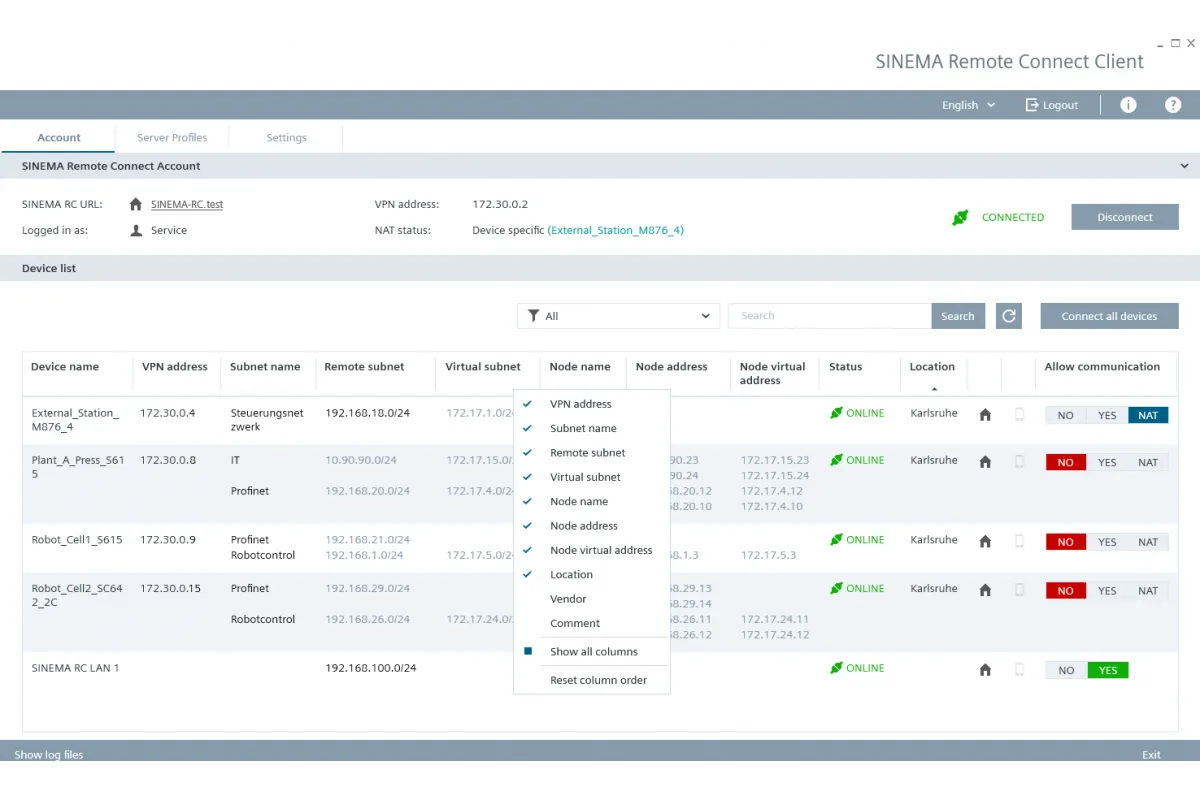Image resolution: width=1200 pixels, height=800 pixels.
Task: Open the English language dropdown
Action: [968, 105]
